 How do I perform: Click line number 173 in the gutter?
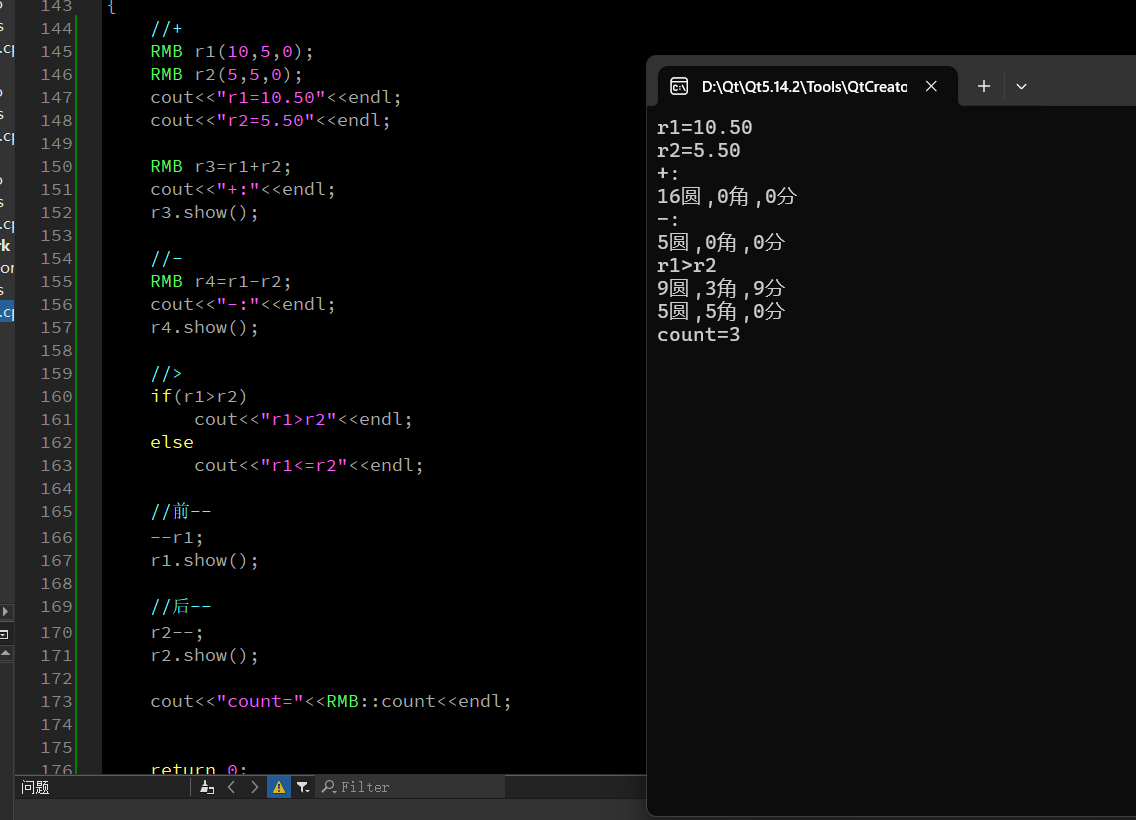pos(56,701)
